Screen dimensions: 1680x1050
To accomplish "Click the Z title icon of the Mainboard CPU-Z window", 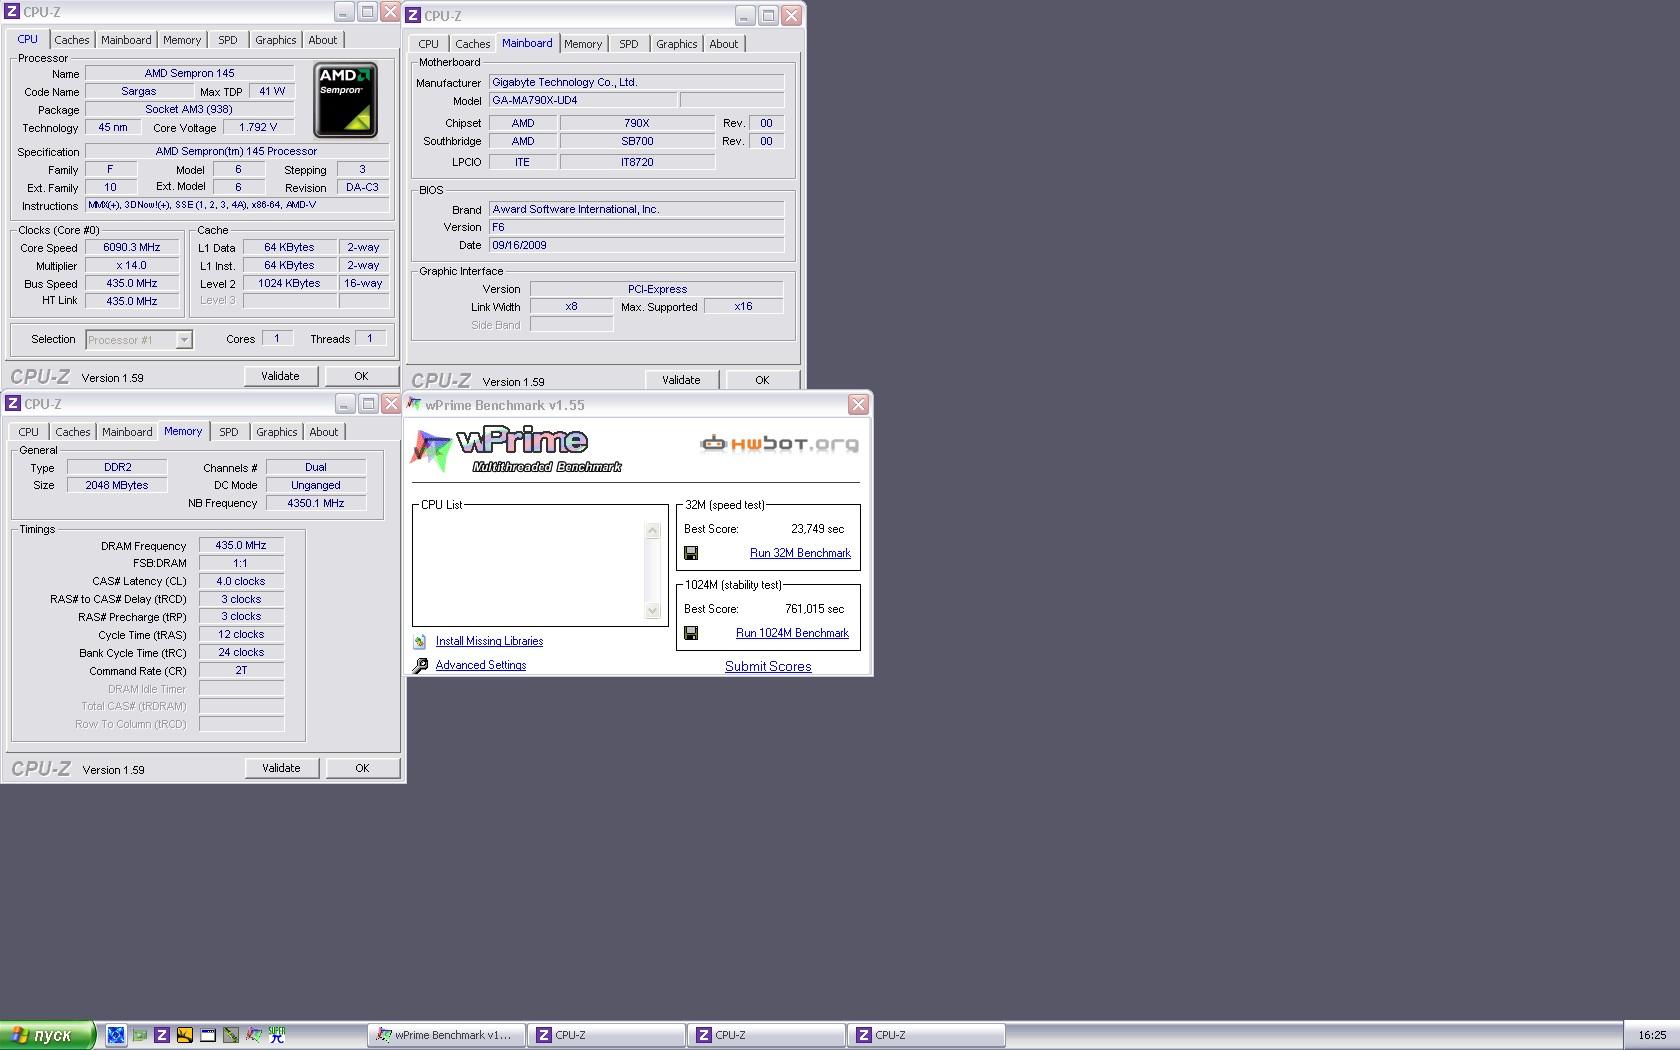I will click(413, 15).
